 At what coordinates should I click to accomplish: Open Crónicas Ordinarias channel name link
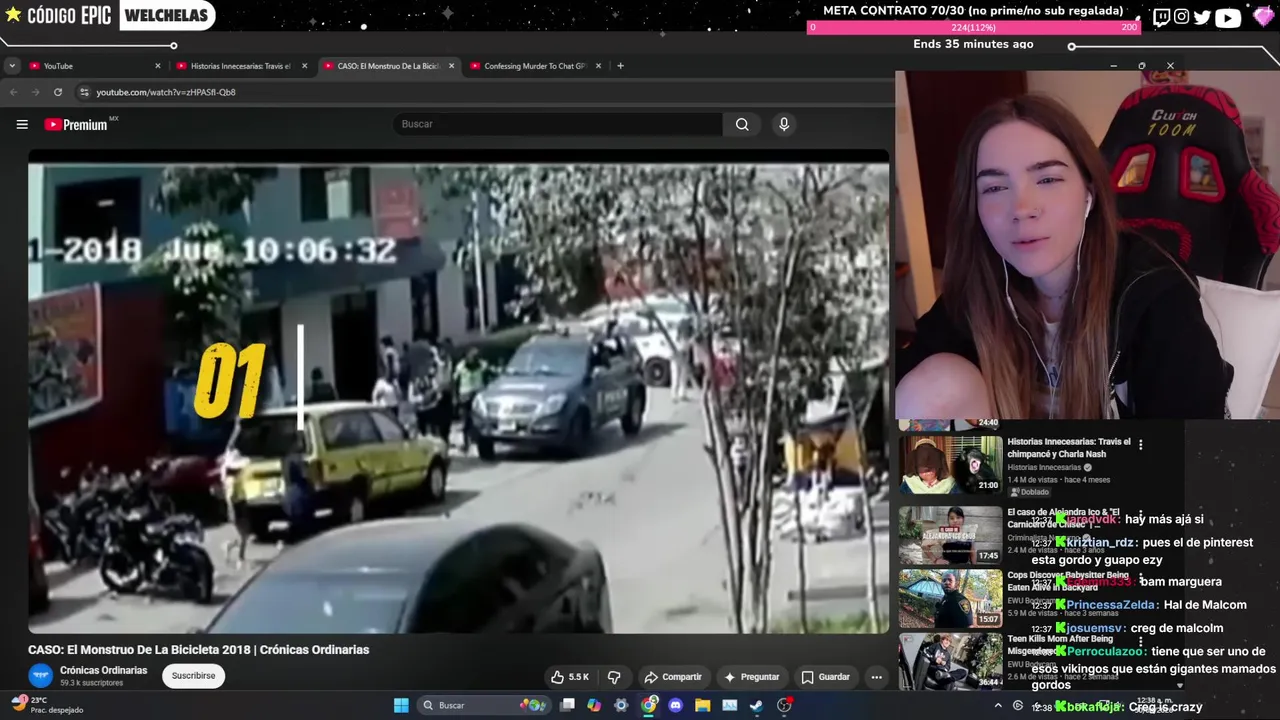click(103, 670)
